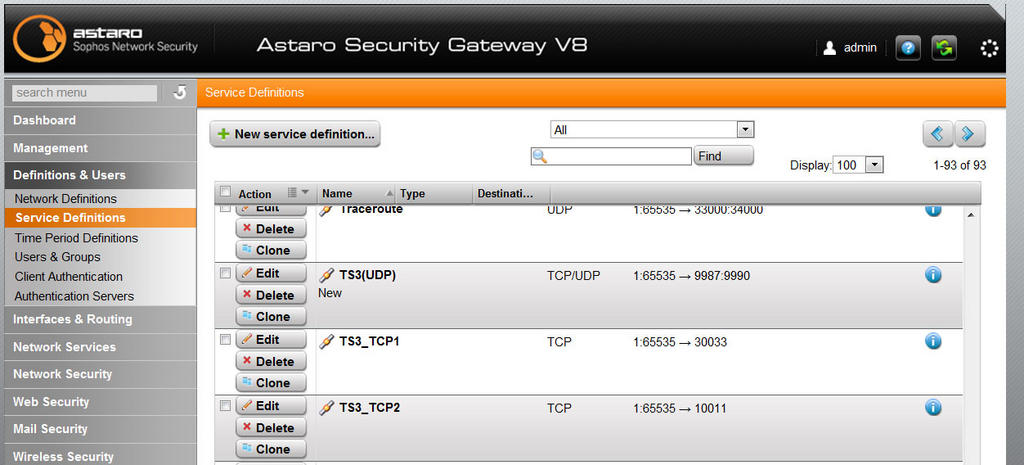Click the menu search reset arrow icon
Screen dimensions: 1024x465
click(x=179, y=93)
